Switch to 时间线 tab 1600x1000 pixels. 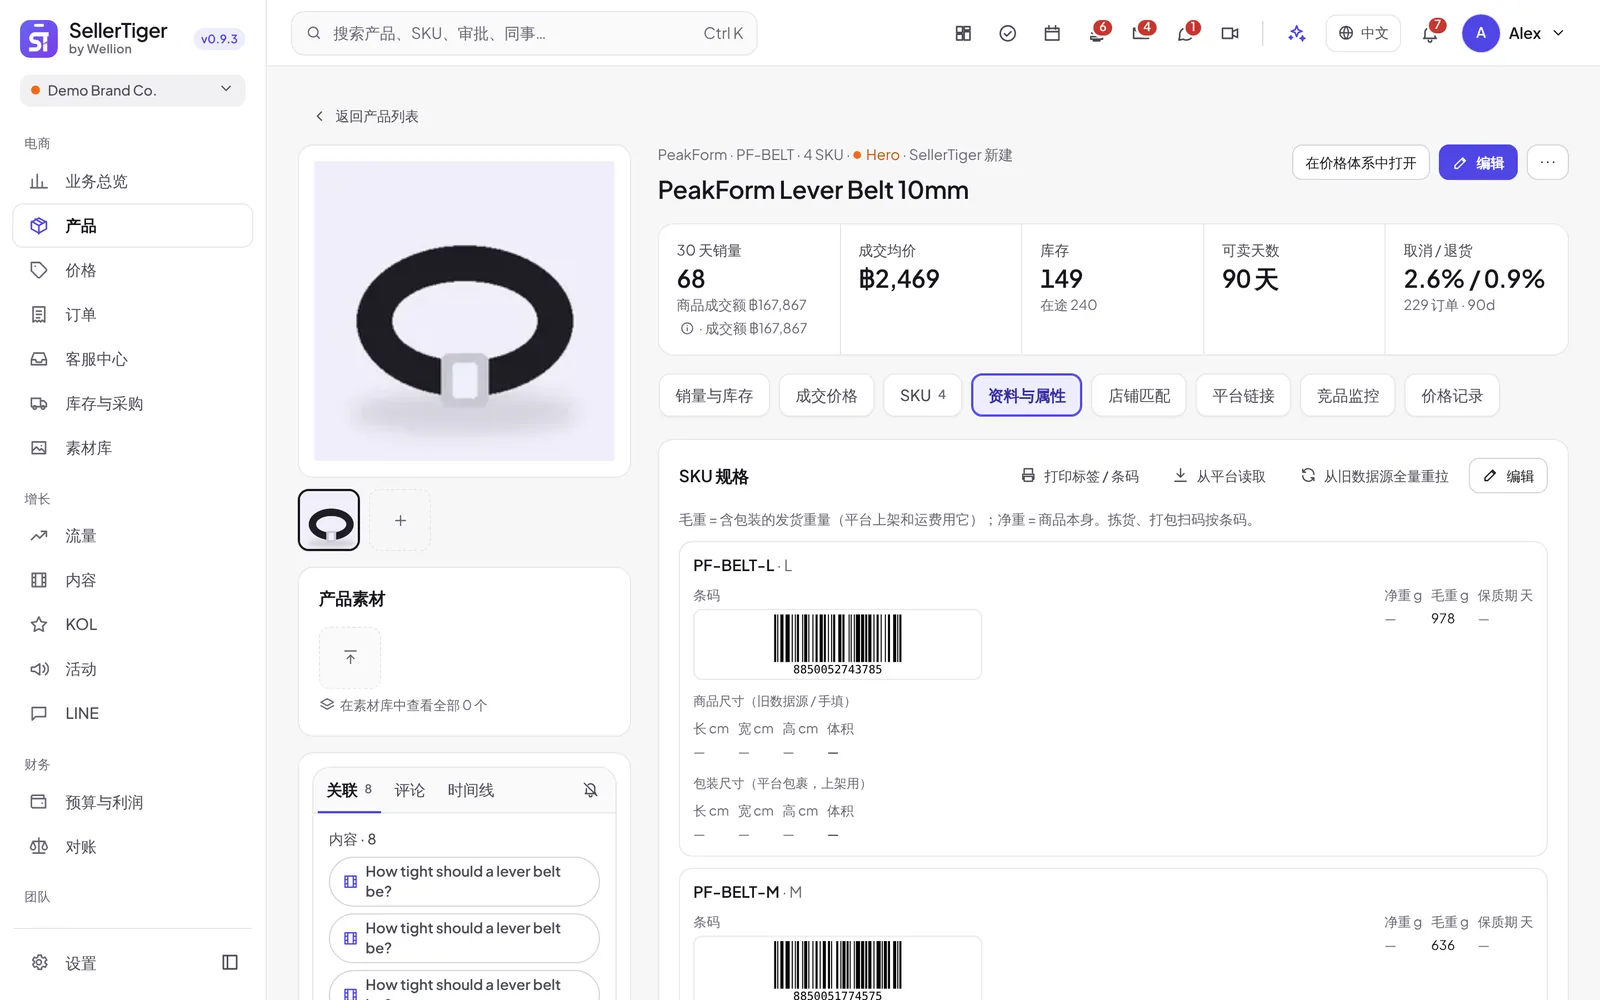click(471, 790)
